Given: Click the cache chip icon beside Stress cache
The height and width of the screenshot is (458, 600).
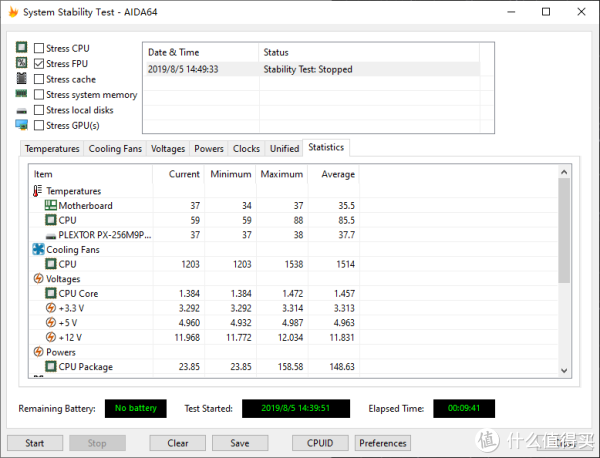Looking at the screenshot, I should point(21,78).
